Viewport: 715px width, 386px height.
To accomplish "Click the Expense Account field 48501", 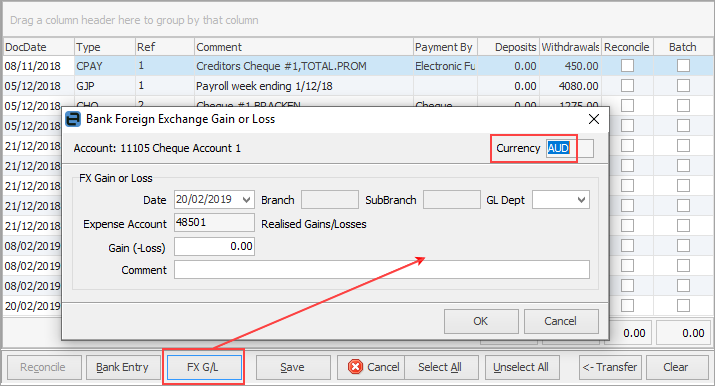I will pyautogui.click(x=214, y=223).
